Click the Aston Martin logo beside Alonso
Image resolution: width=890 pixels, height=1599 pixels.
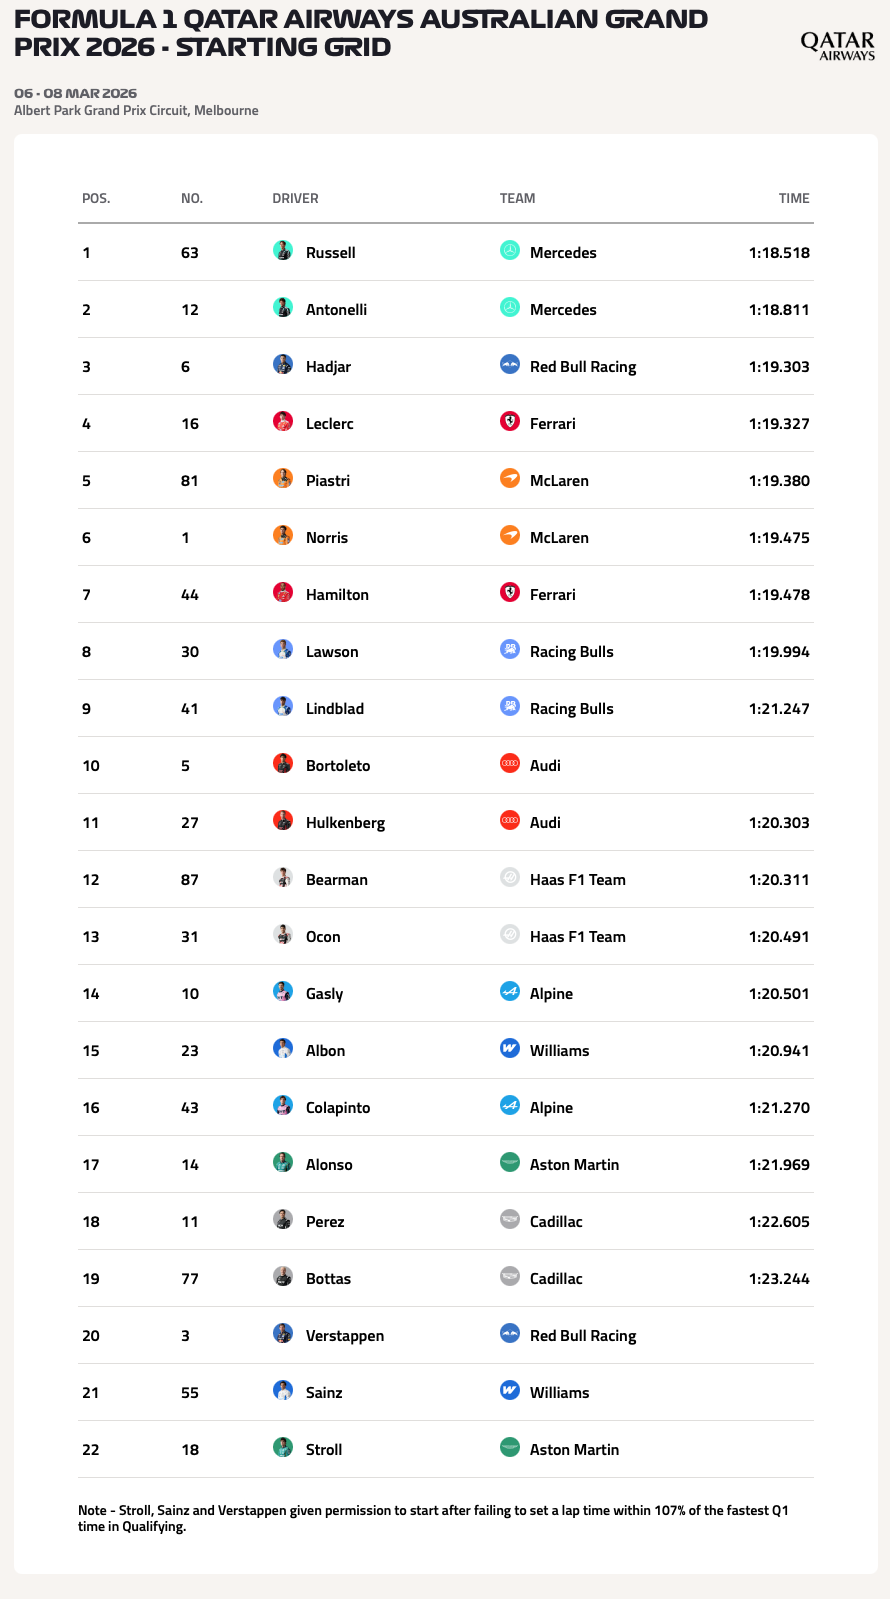[x=510, y=1164]
